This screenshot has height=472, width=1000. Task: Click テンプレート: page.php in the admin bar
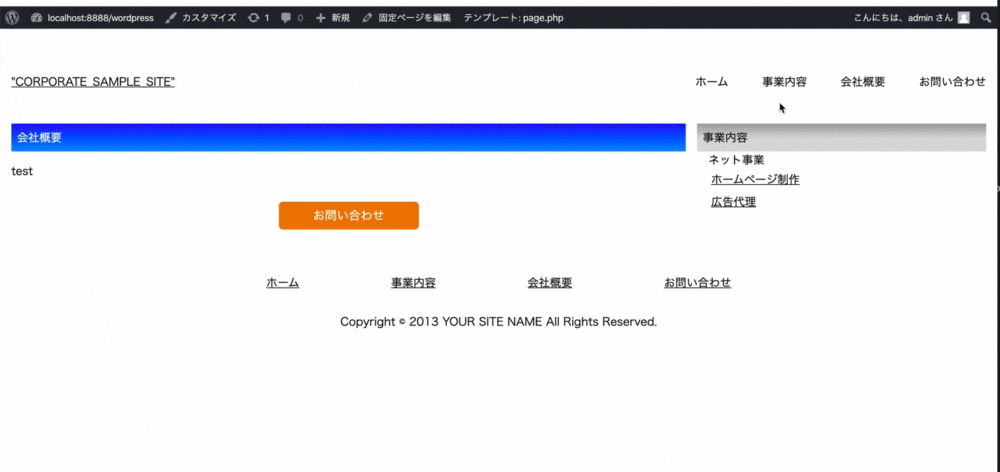[513, 18]
